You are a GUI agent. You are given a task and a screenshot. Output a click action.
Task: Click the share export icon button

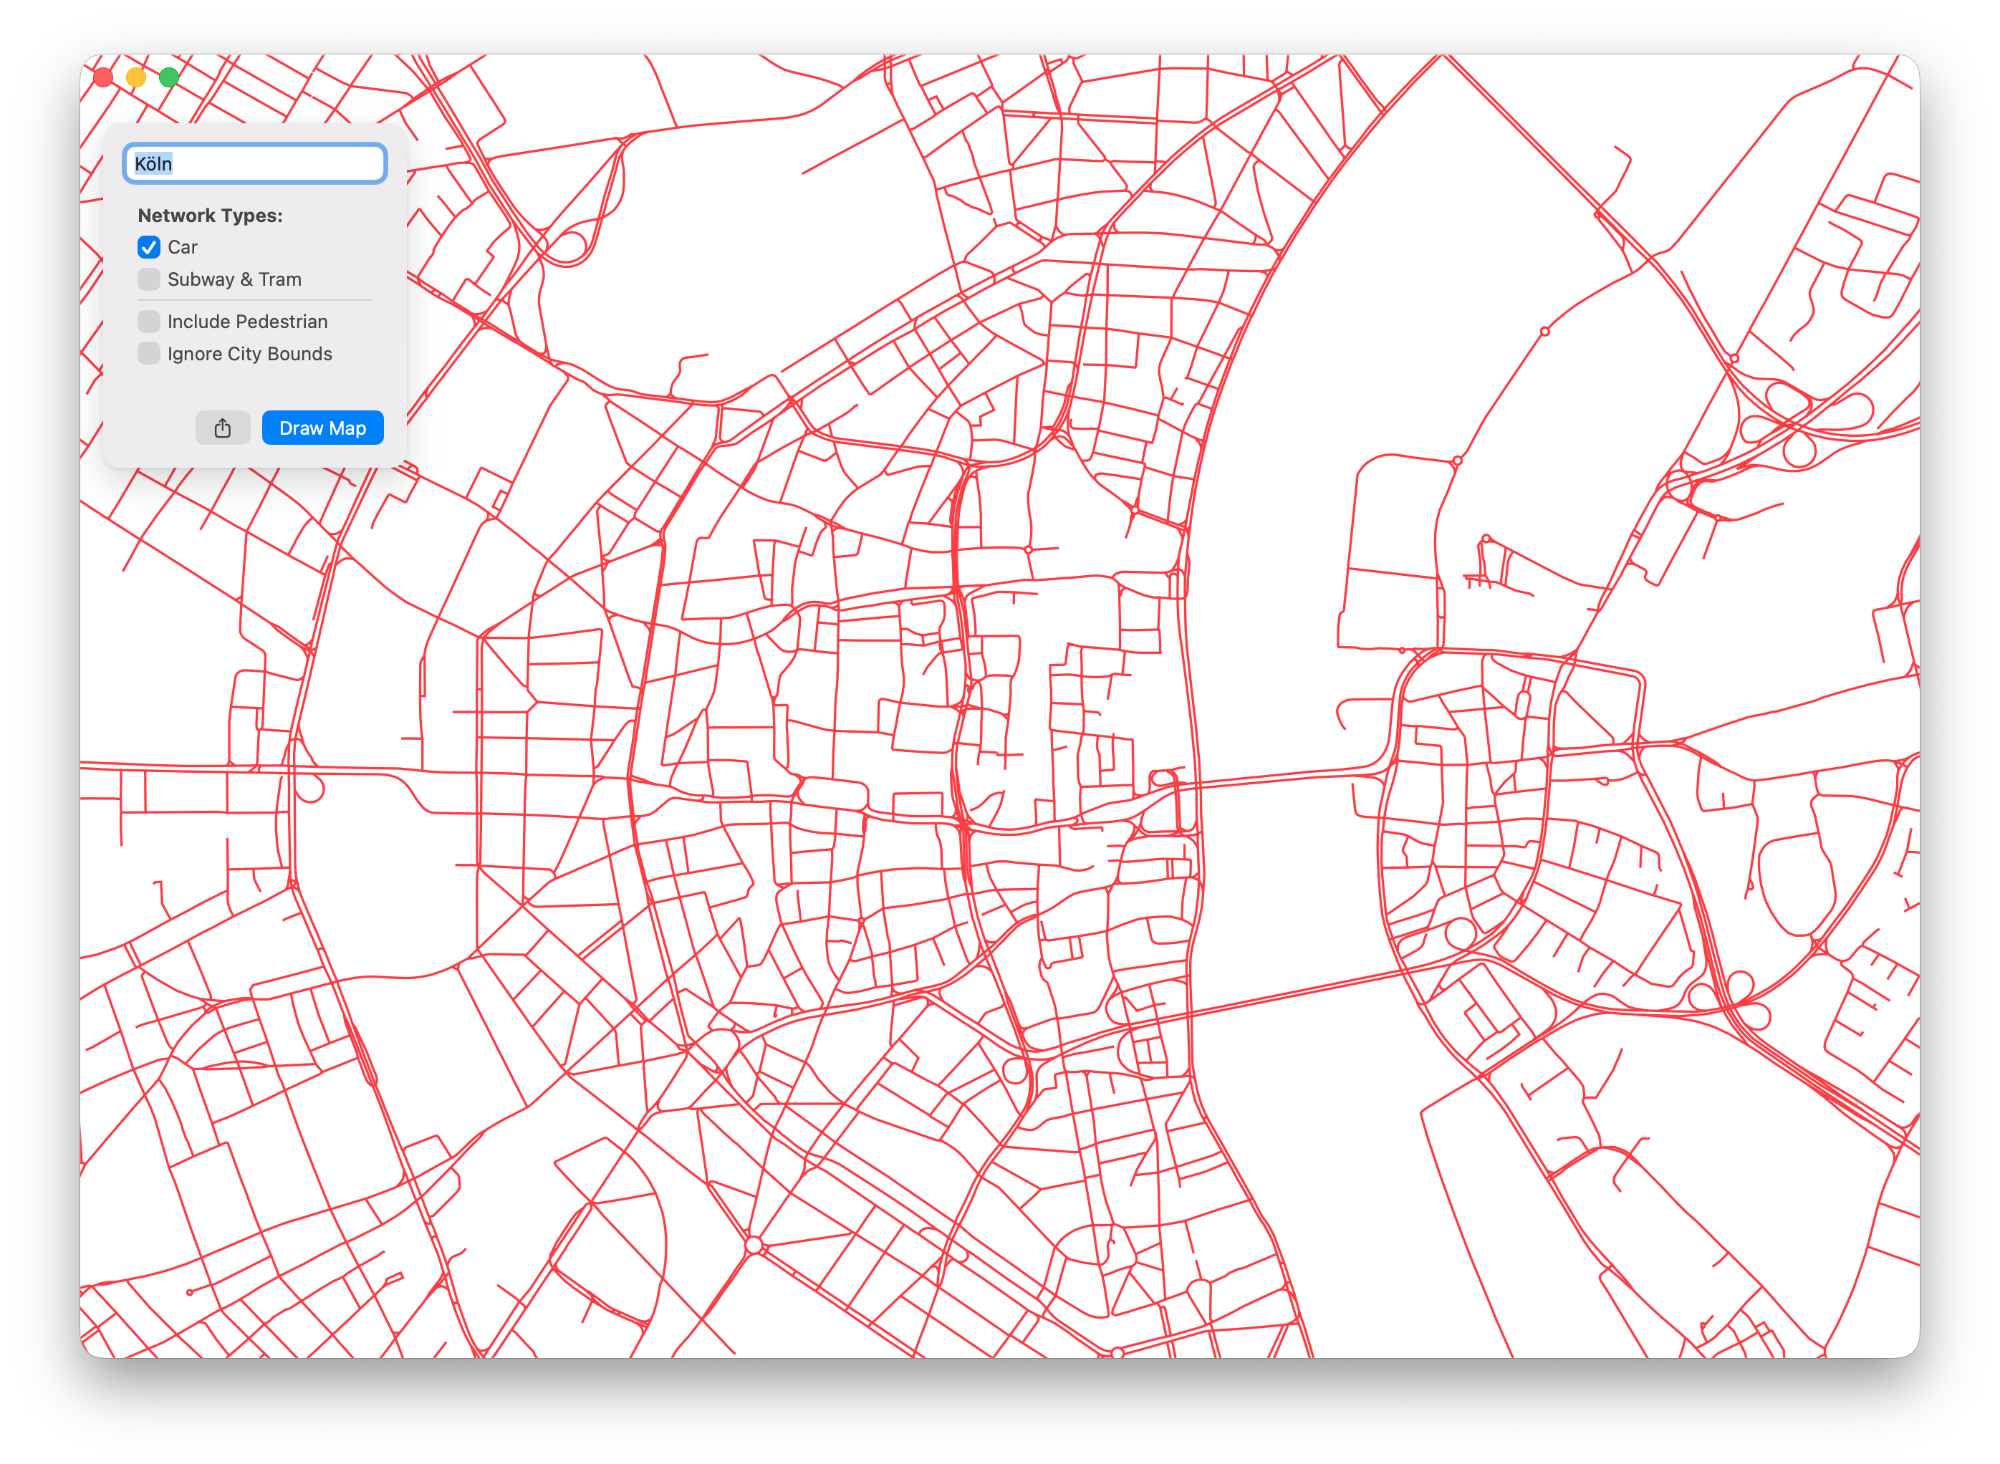coord(222,428)
